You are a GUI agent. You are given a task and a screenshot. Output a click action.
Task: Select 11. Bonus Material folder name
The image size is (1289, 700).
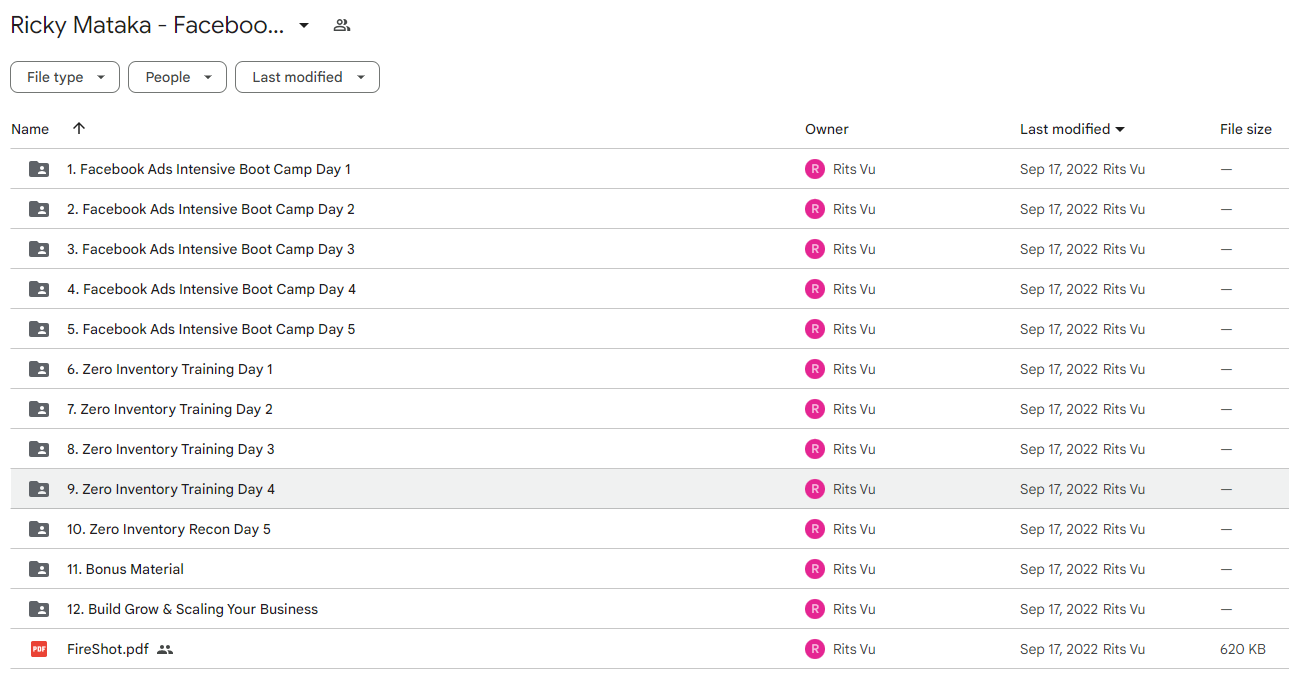pos(126,569)
